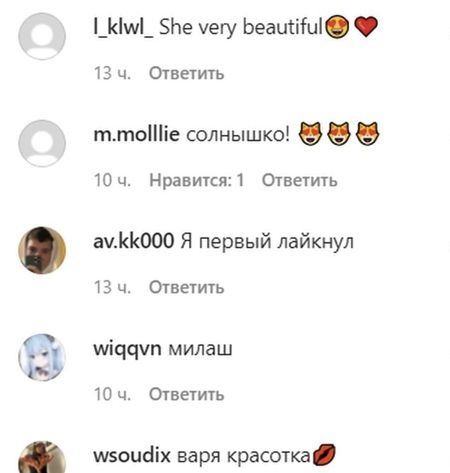450x473 pixels.
Task: Click 13 ч. timestamp on av.kk000 comment
Action: tap(112, 287)
